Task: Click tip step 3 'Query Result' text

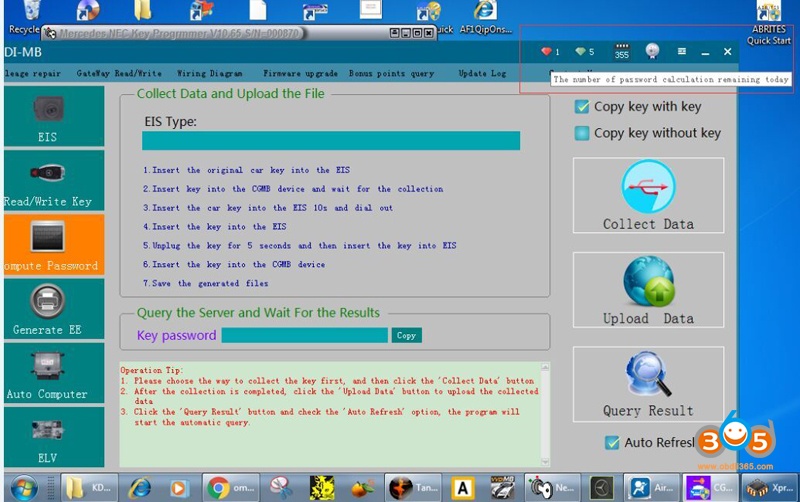Action: click(x=211, y=412)
